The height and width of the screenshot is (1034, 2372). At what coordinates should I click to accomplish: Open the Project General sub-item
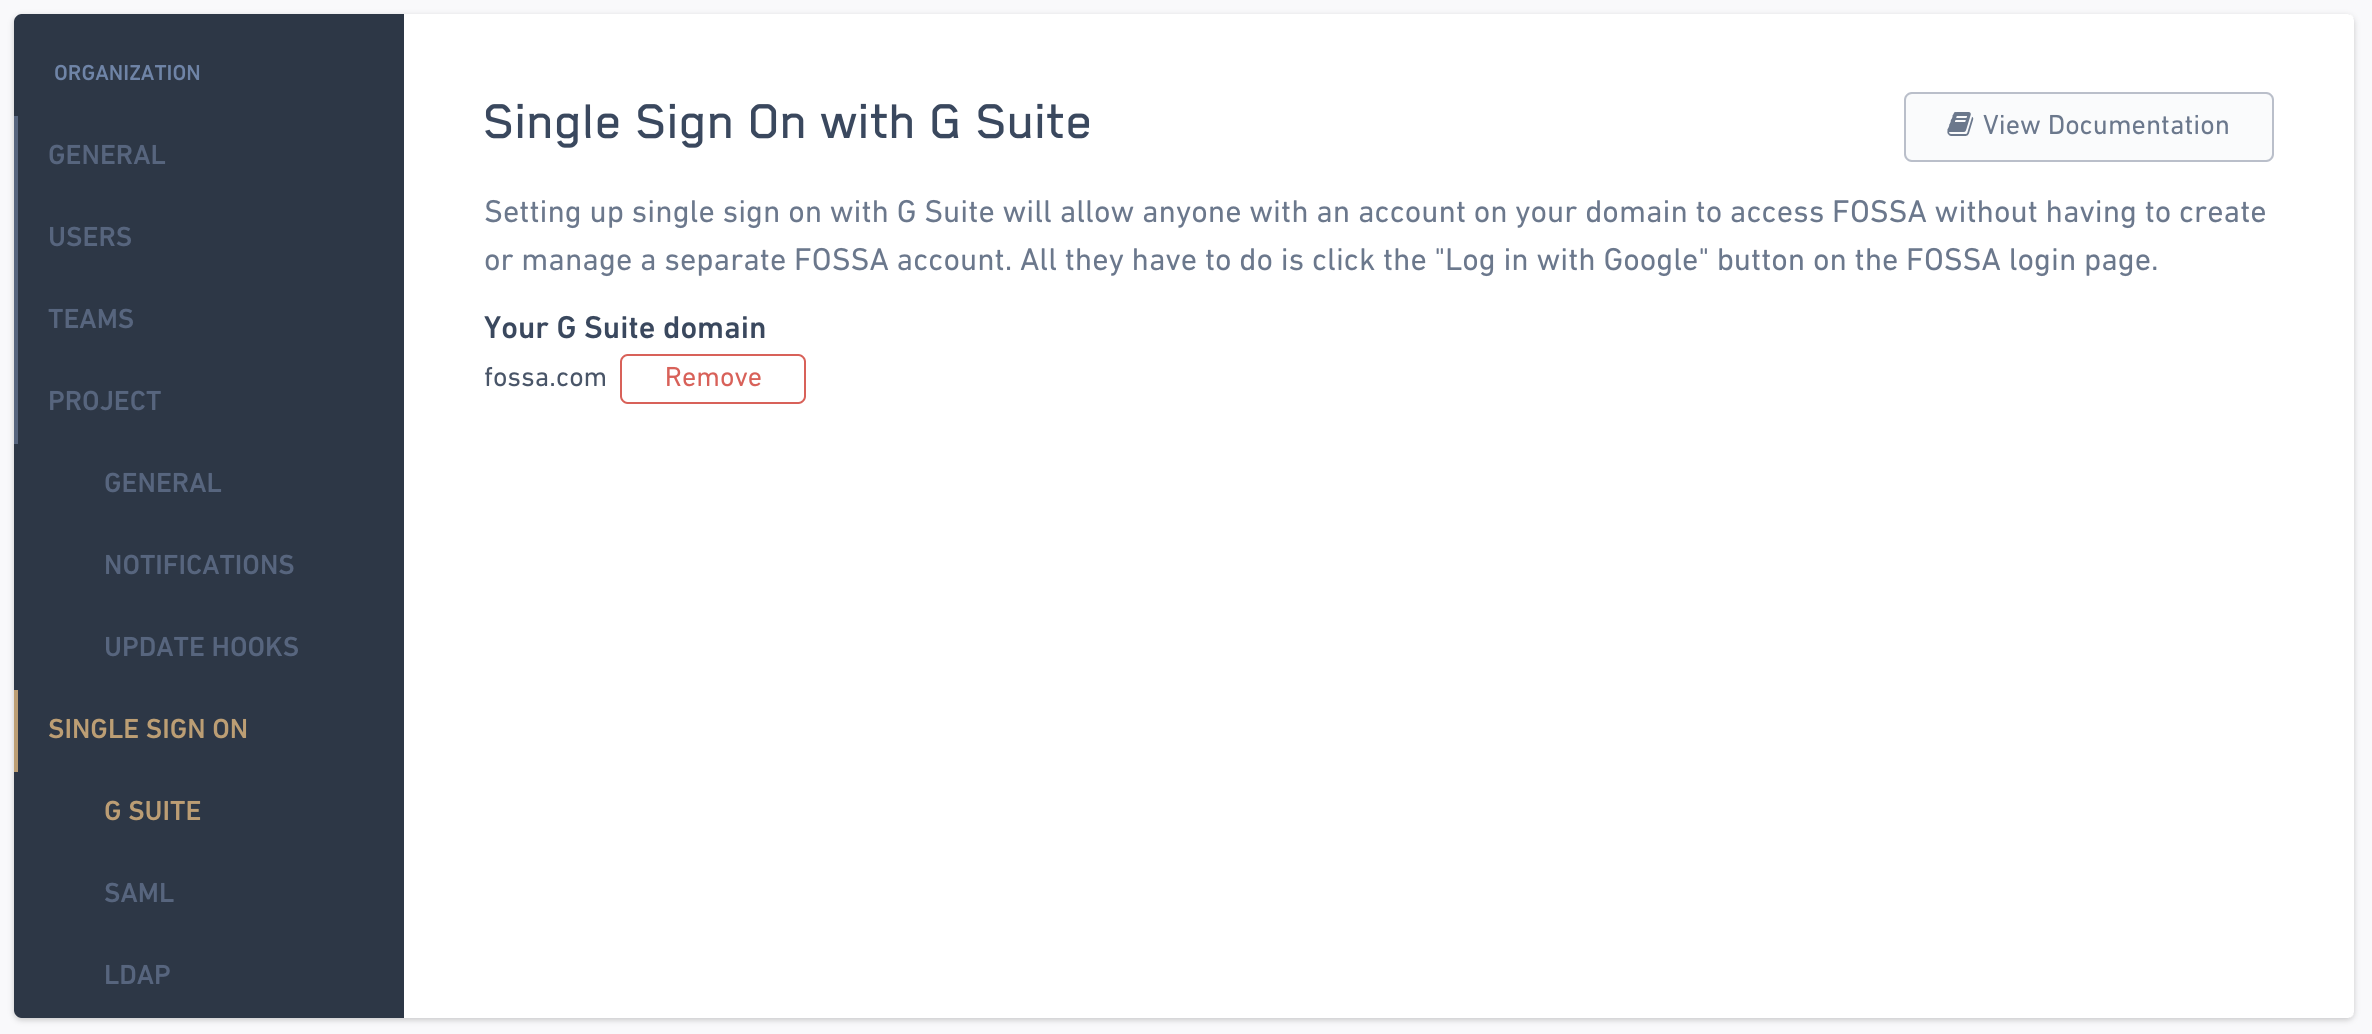(163, 483)
